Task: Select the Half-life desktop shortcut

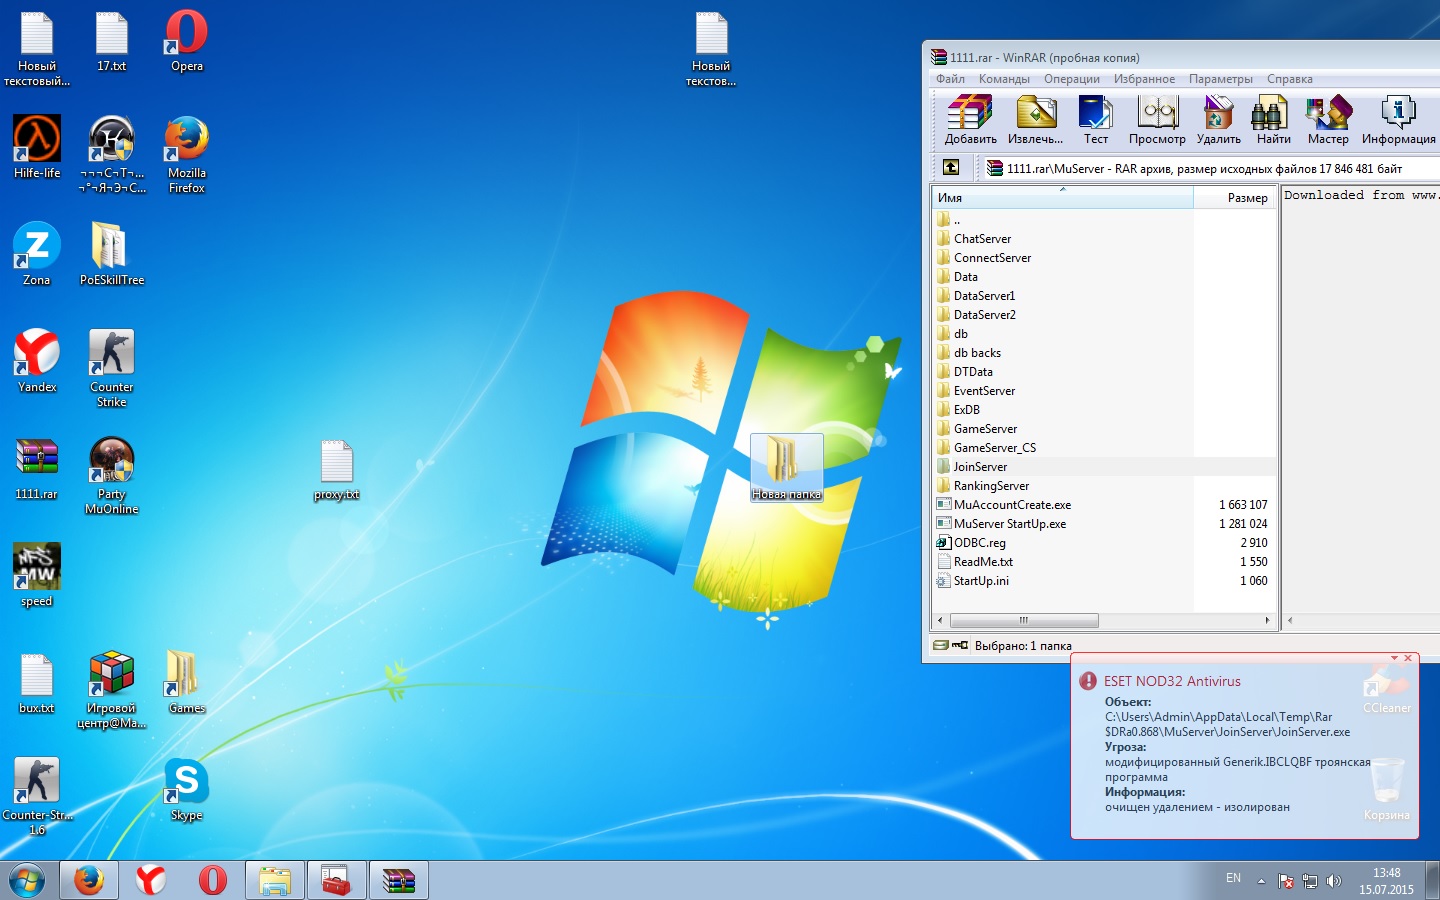Action: 37,147
